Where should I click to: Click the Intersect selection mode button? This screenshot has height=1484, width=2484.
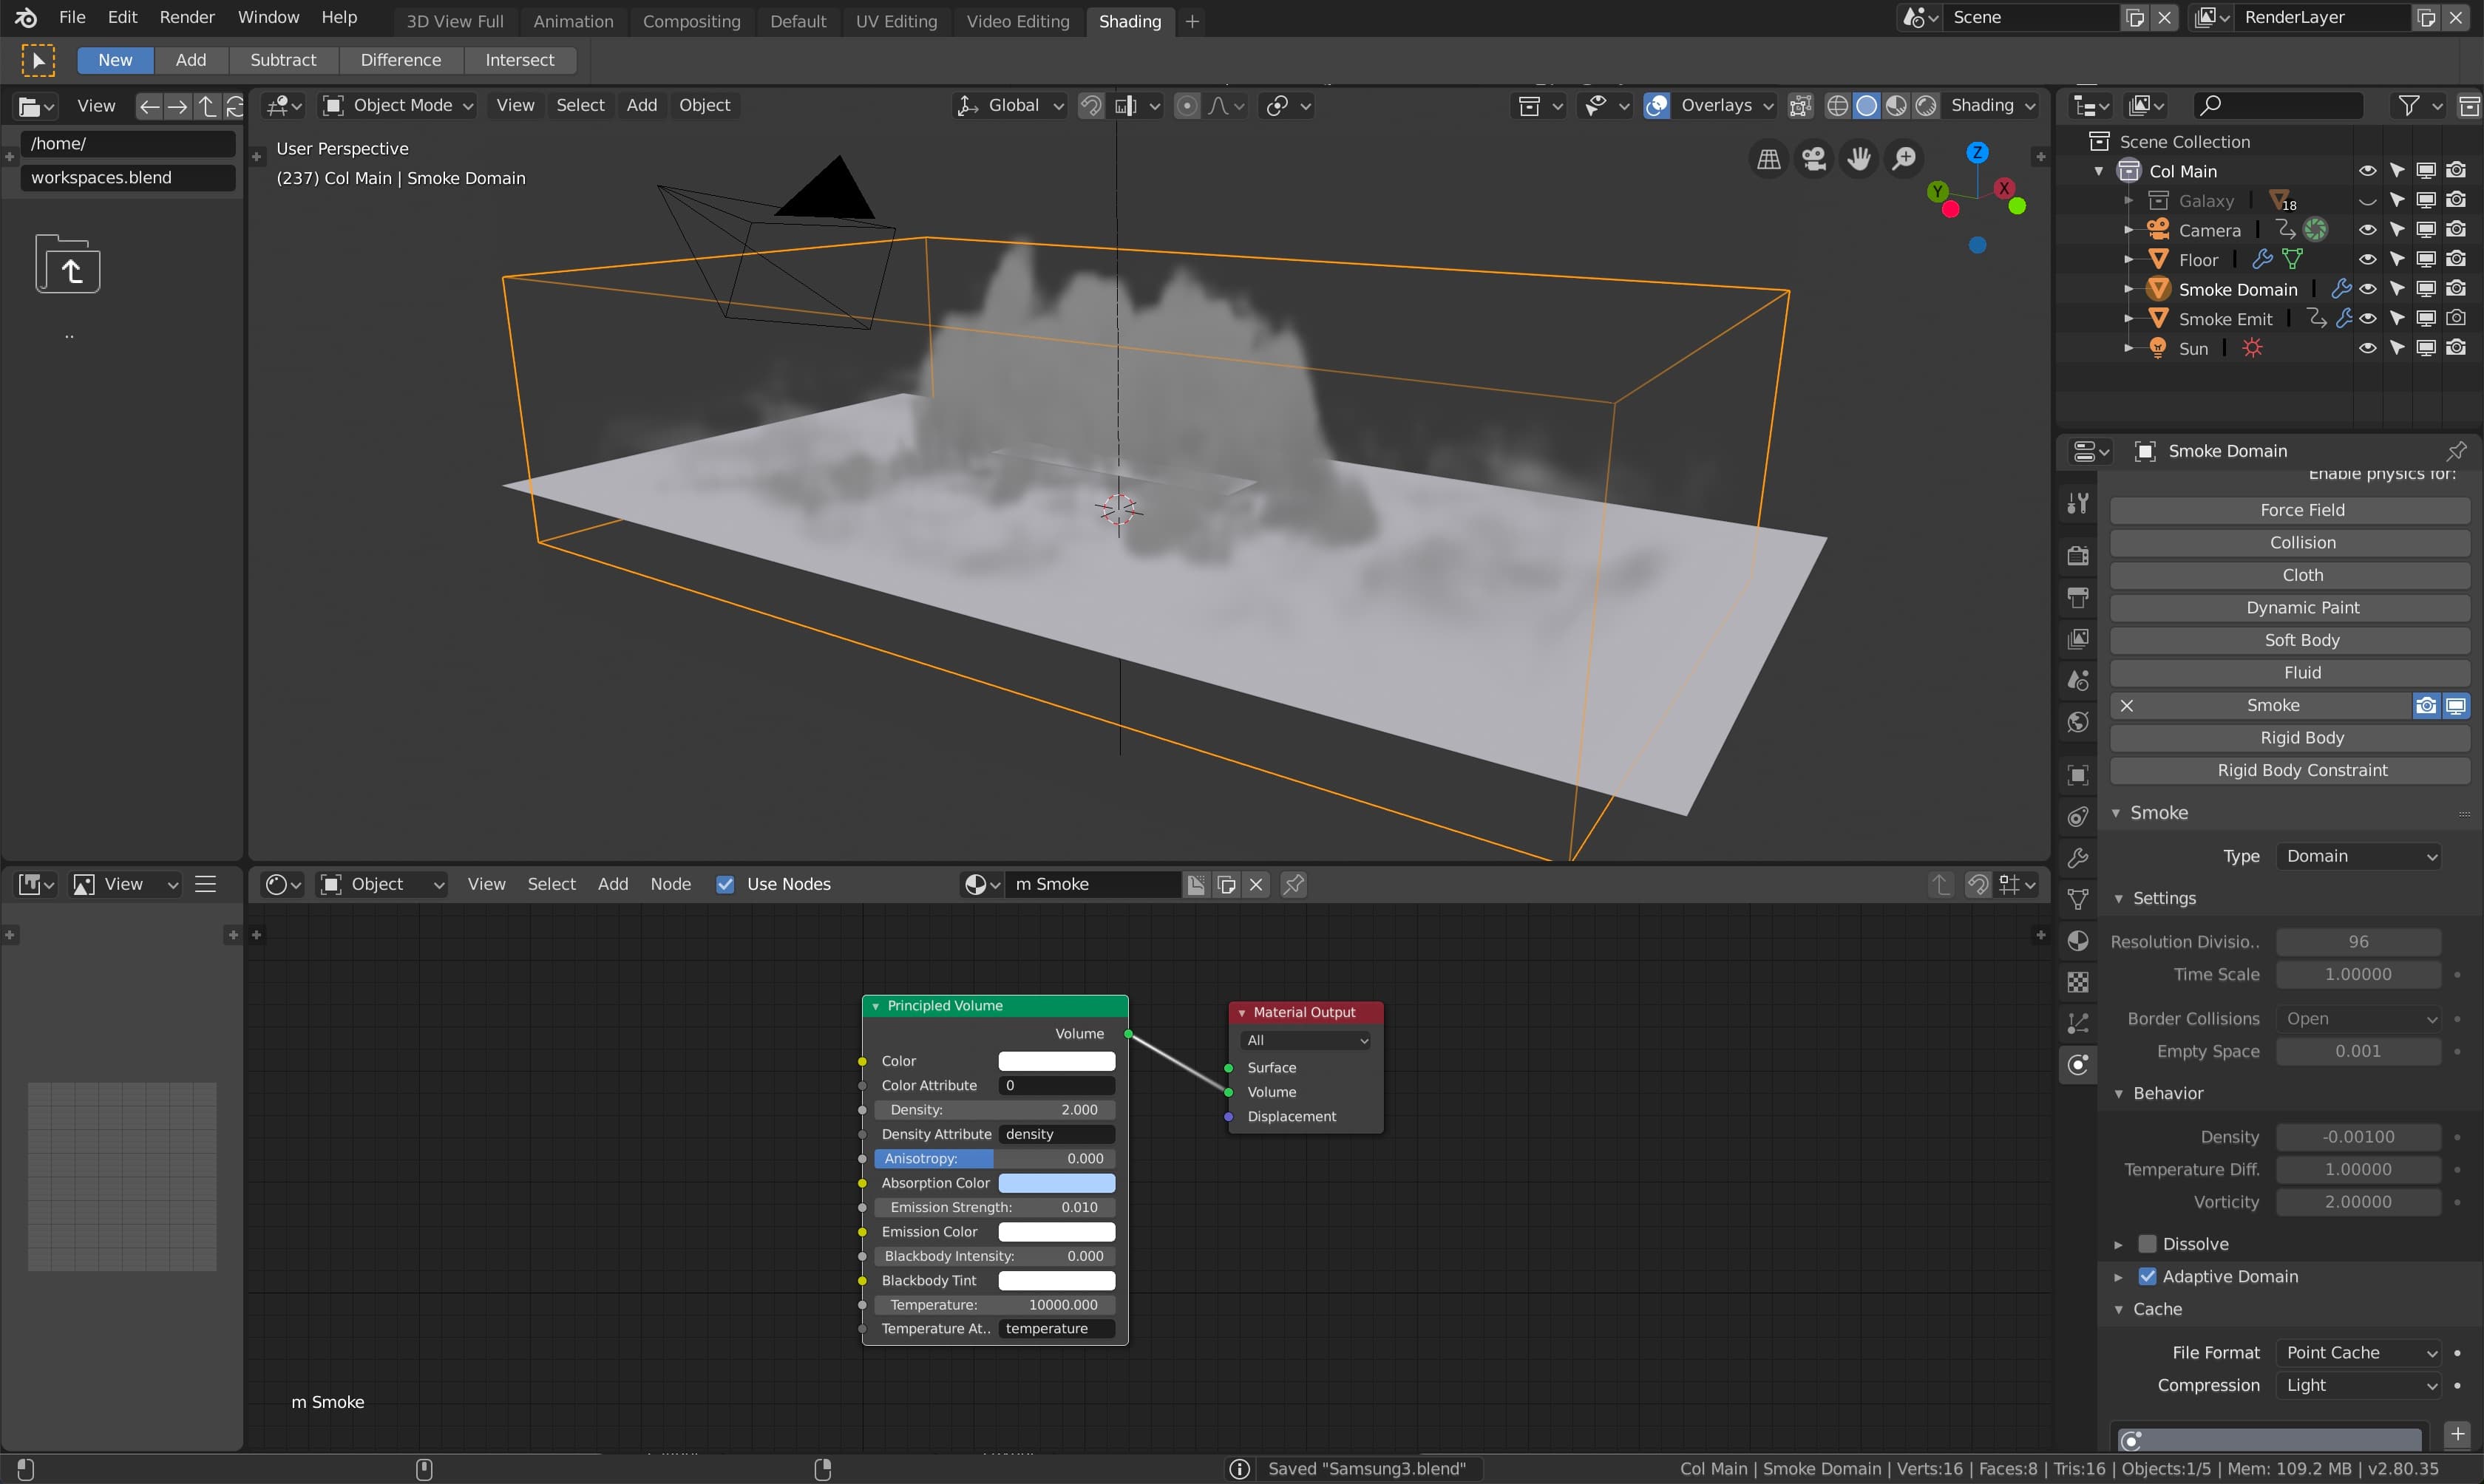click(519, 60)
